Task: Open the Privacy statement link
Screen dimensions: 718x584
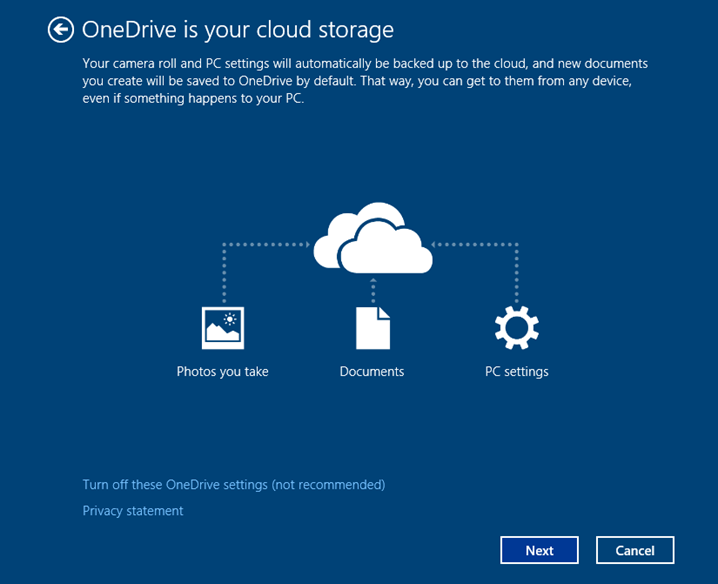Action: pyautogui.click(x=133, y=511)
